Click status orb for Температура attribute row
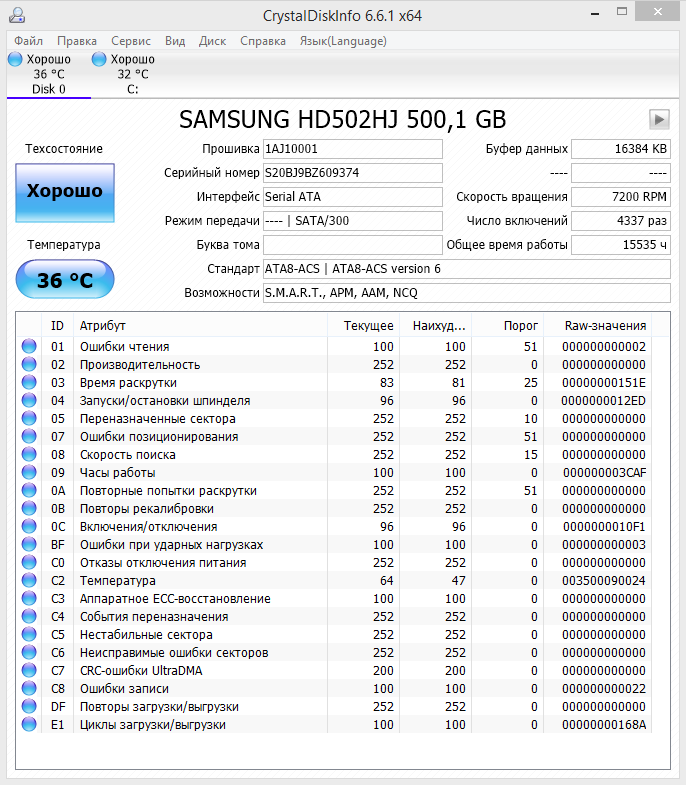Screen dimensions: 686x785 (x=29, y=581)
